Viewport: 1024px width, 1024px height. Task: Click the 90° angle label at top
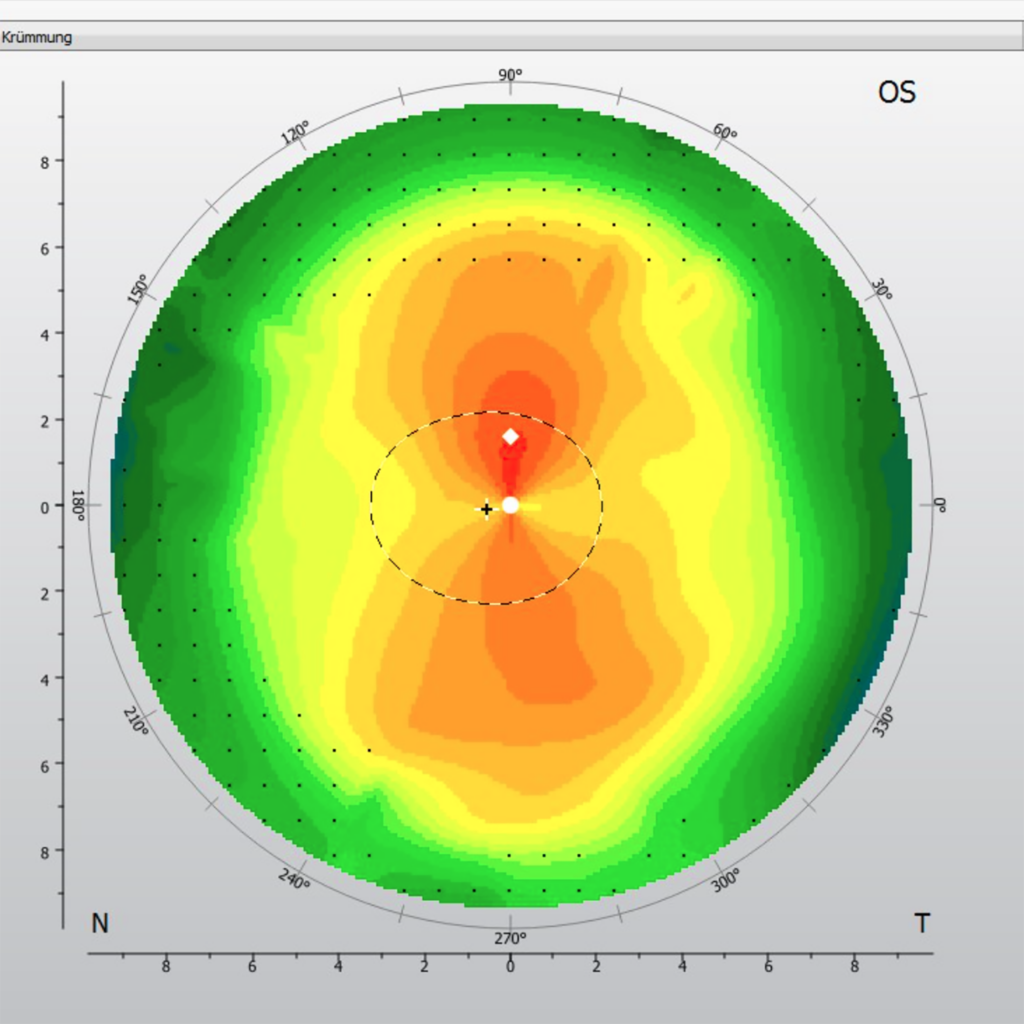tap(510, 75)
